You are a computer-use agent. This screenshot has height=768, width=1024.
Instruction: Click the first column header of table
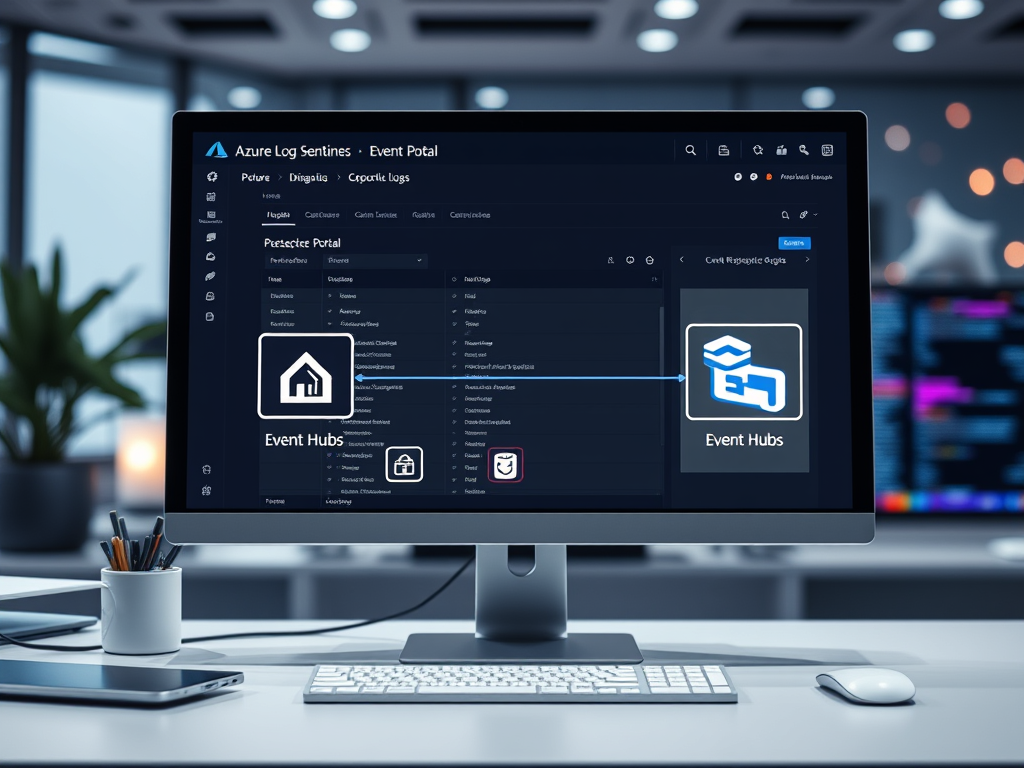(x=275, y=279)
